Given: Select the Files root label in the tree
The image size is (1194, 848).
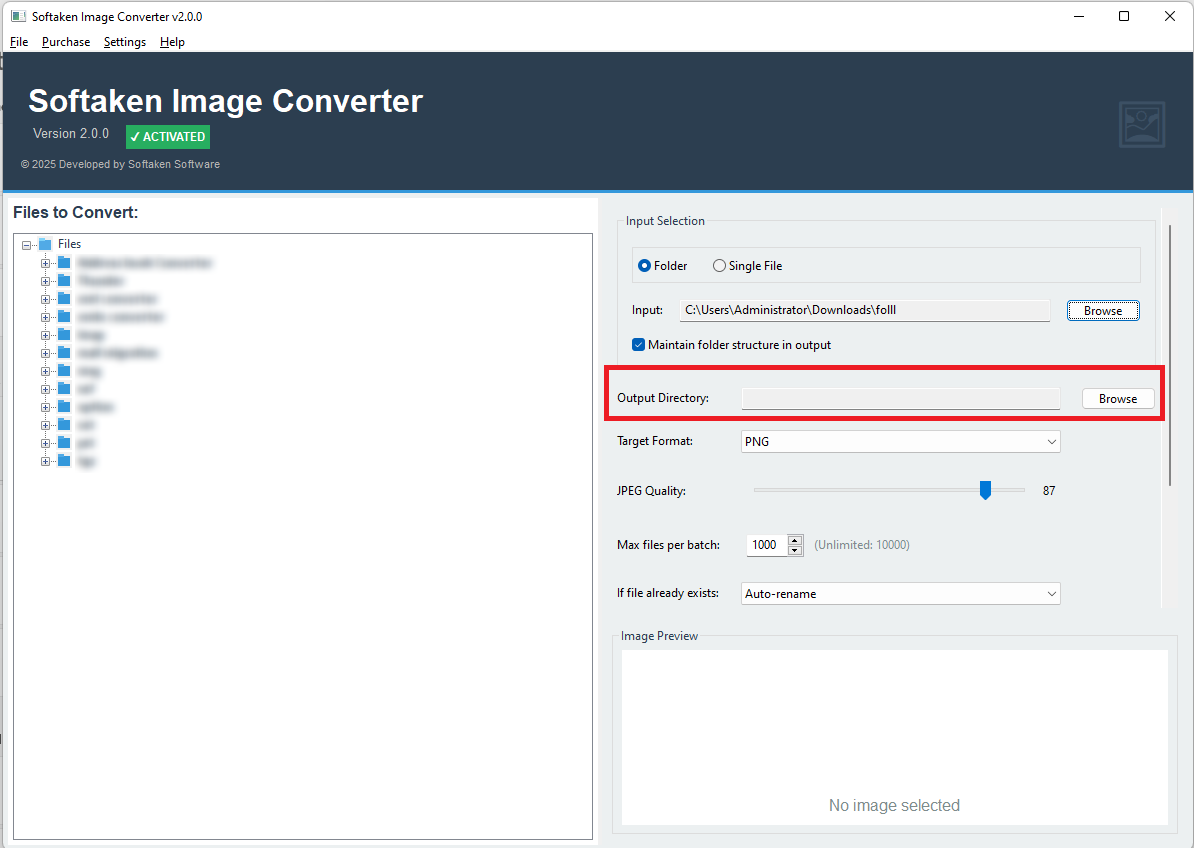Looking at the screenshot, I should coord(69,244).
